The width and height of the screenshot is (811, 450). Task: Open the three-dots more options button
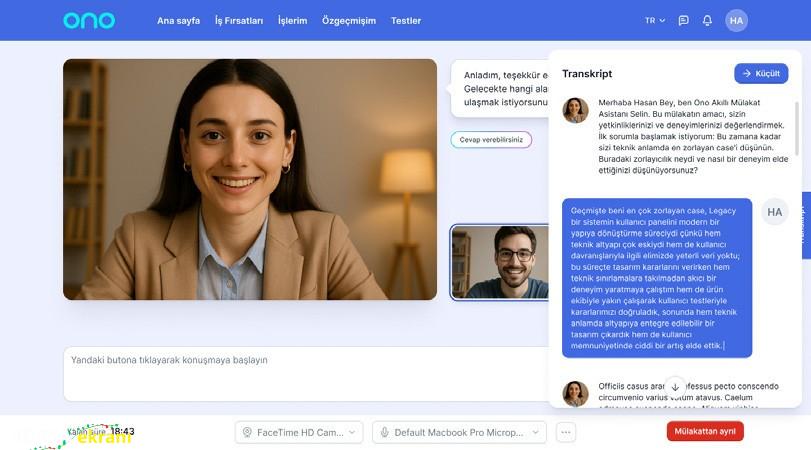tap(566, 432)
